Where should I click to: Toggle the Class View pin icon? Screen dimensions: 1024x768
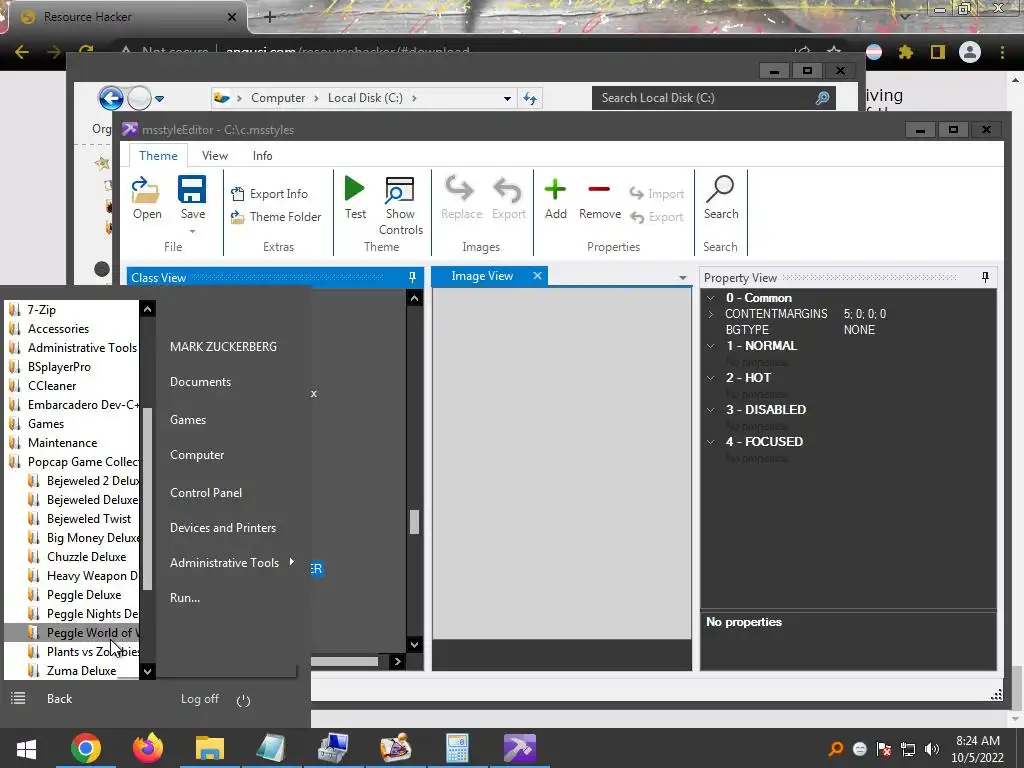(412, 278)
